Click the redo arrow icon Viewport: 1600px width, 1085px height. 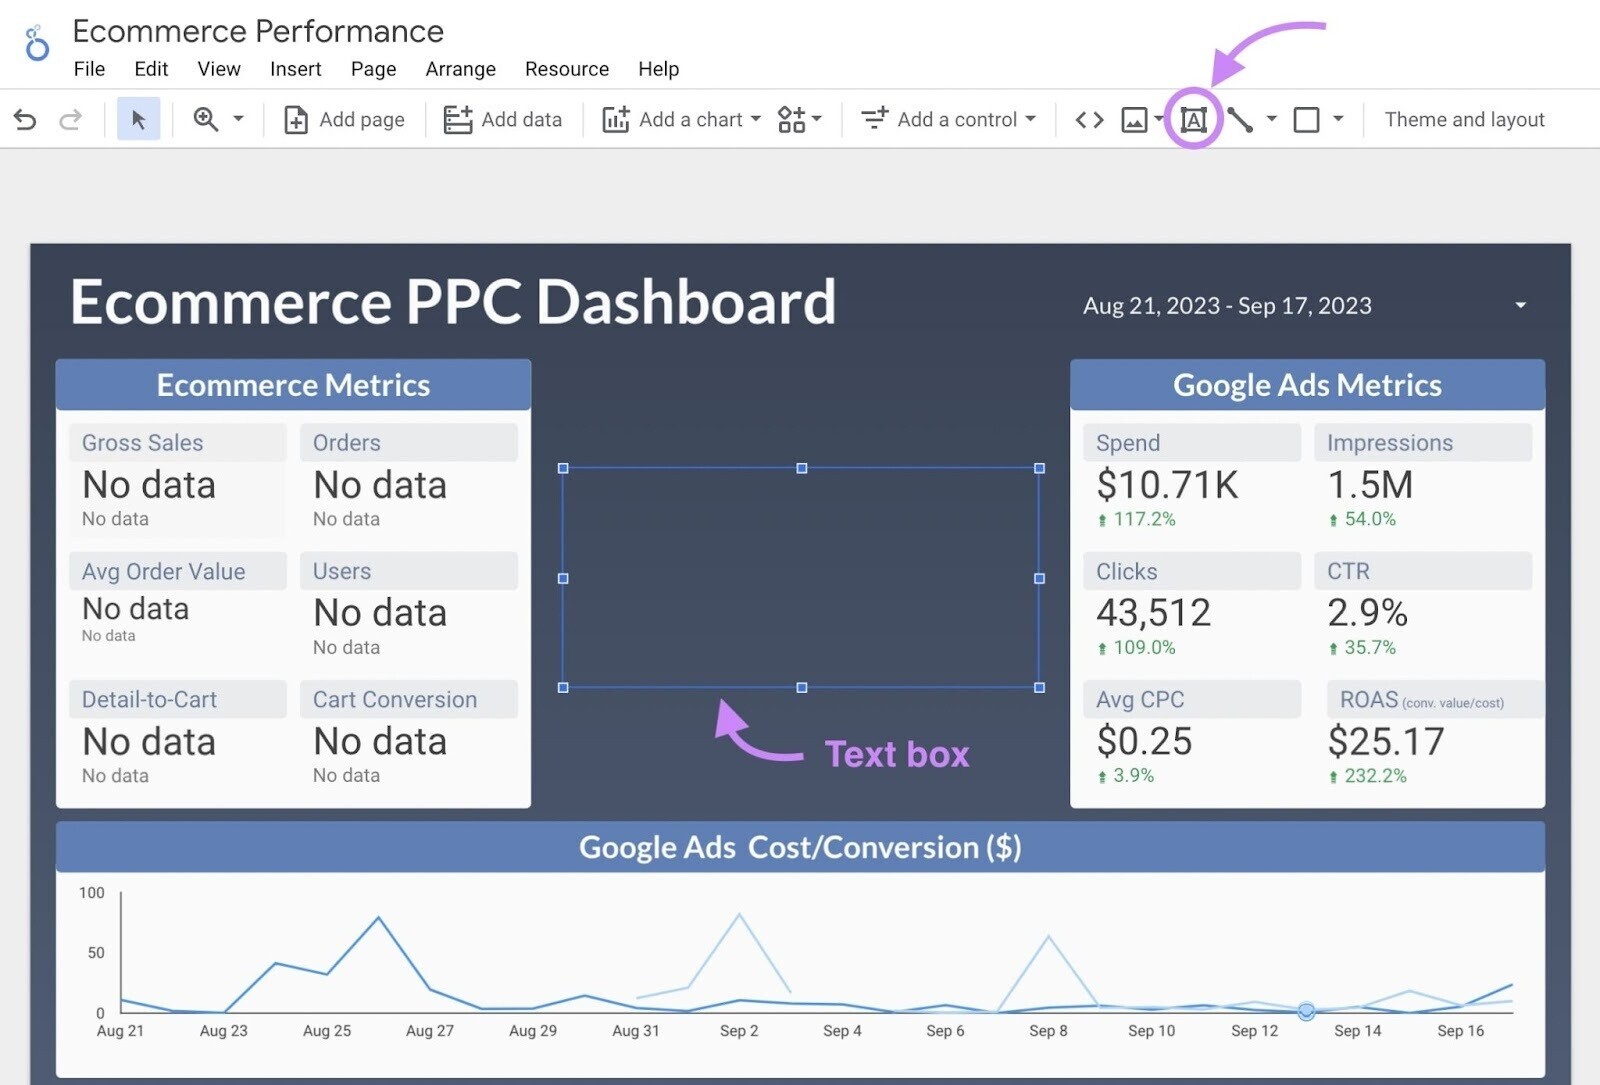coord(70,120)
